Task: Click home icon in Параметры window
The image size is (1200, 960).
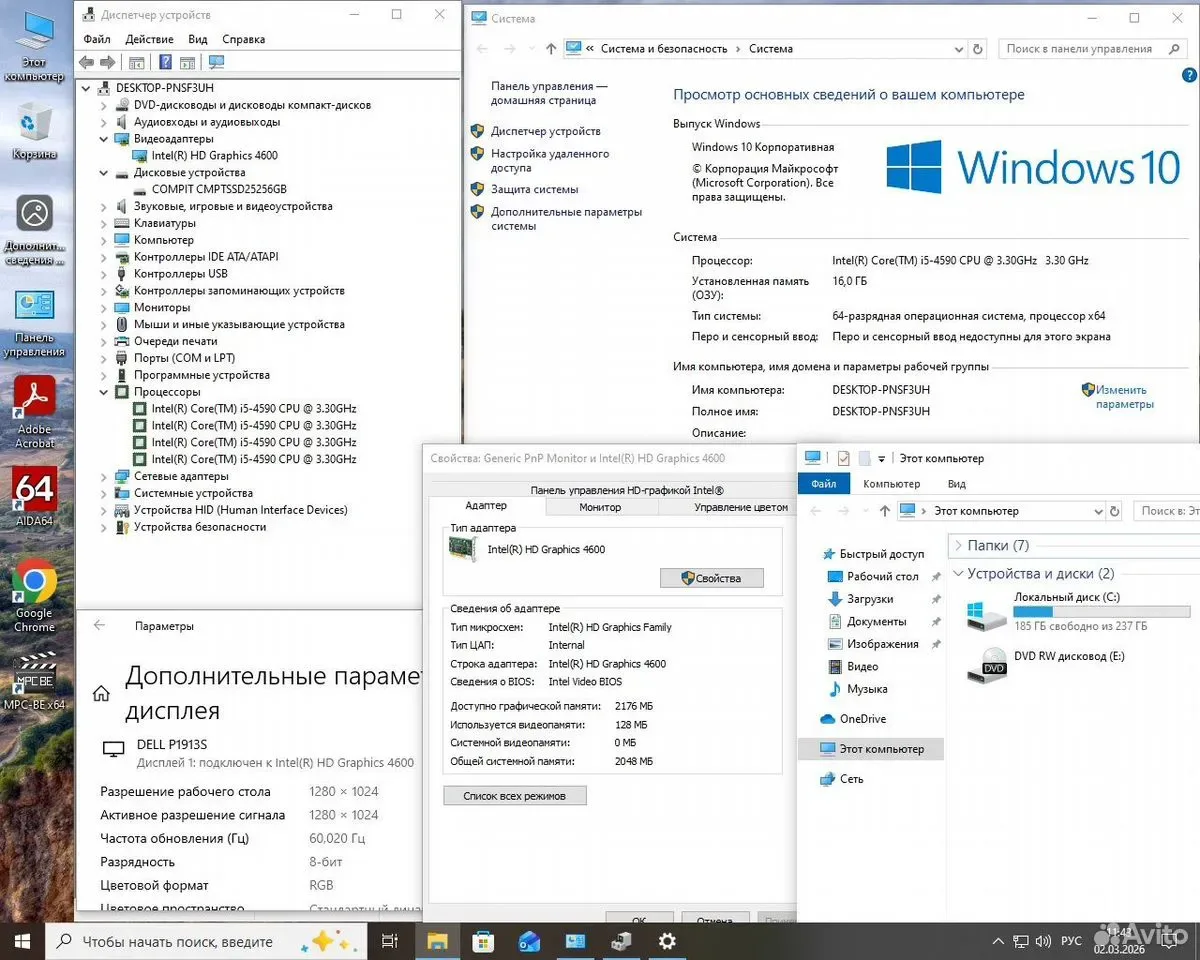Action: [x=101, y=693]
